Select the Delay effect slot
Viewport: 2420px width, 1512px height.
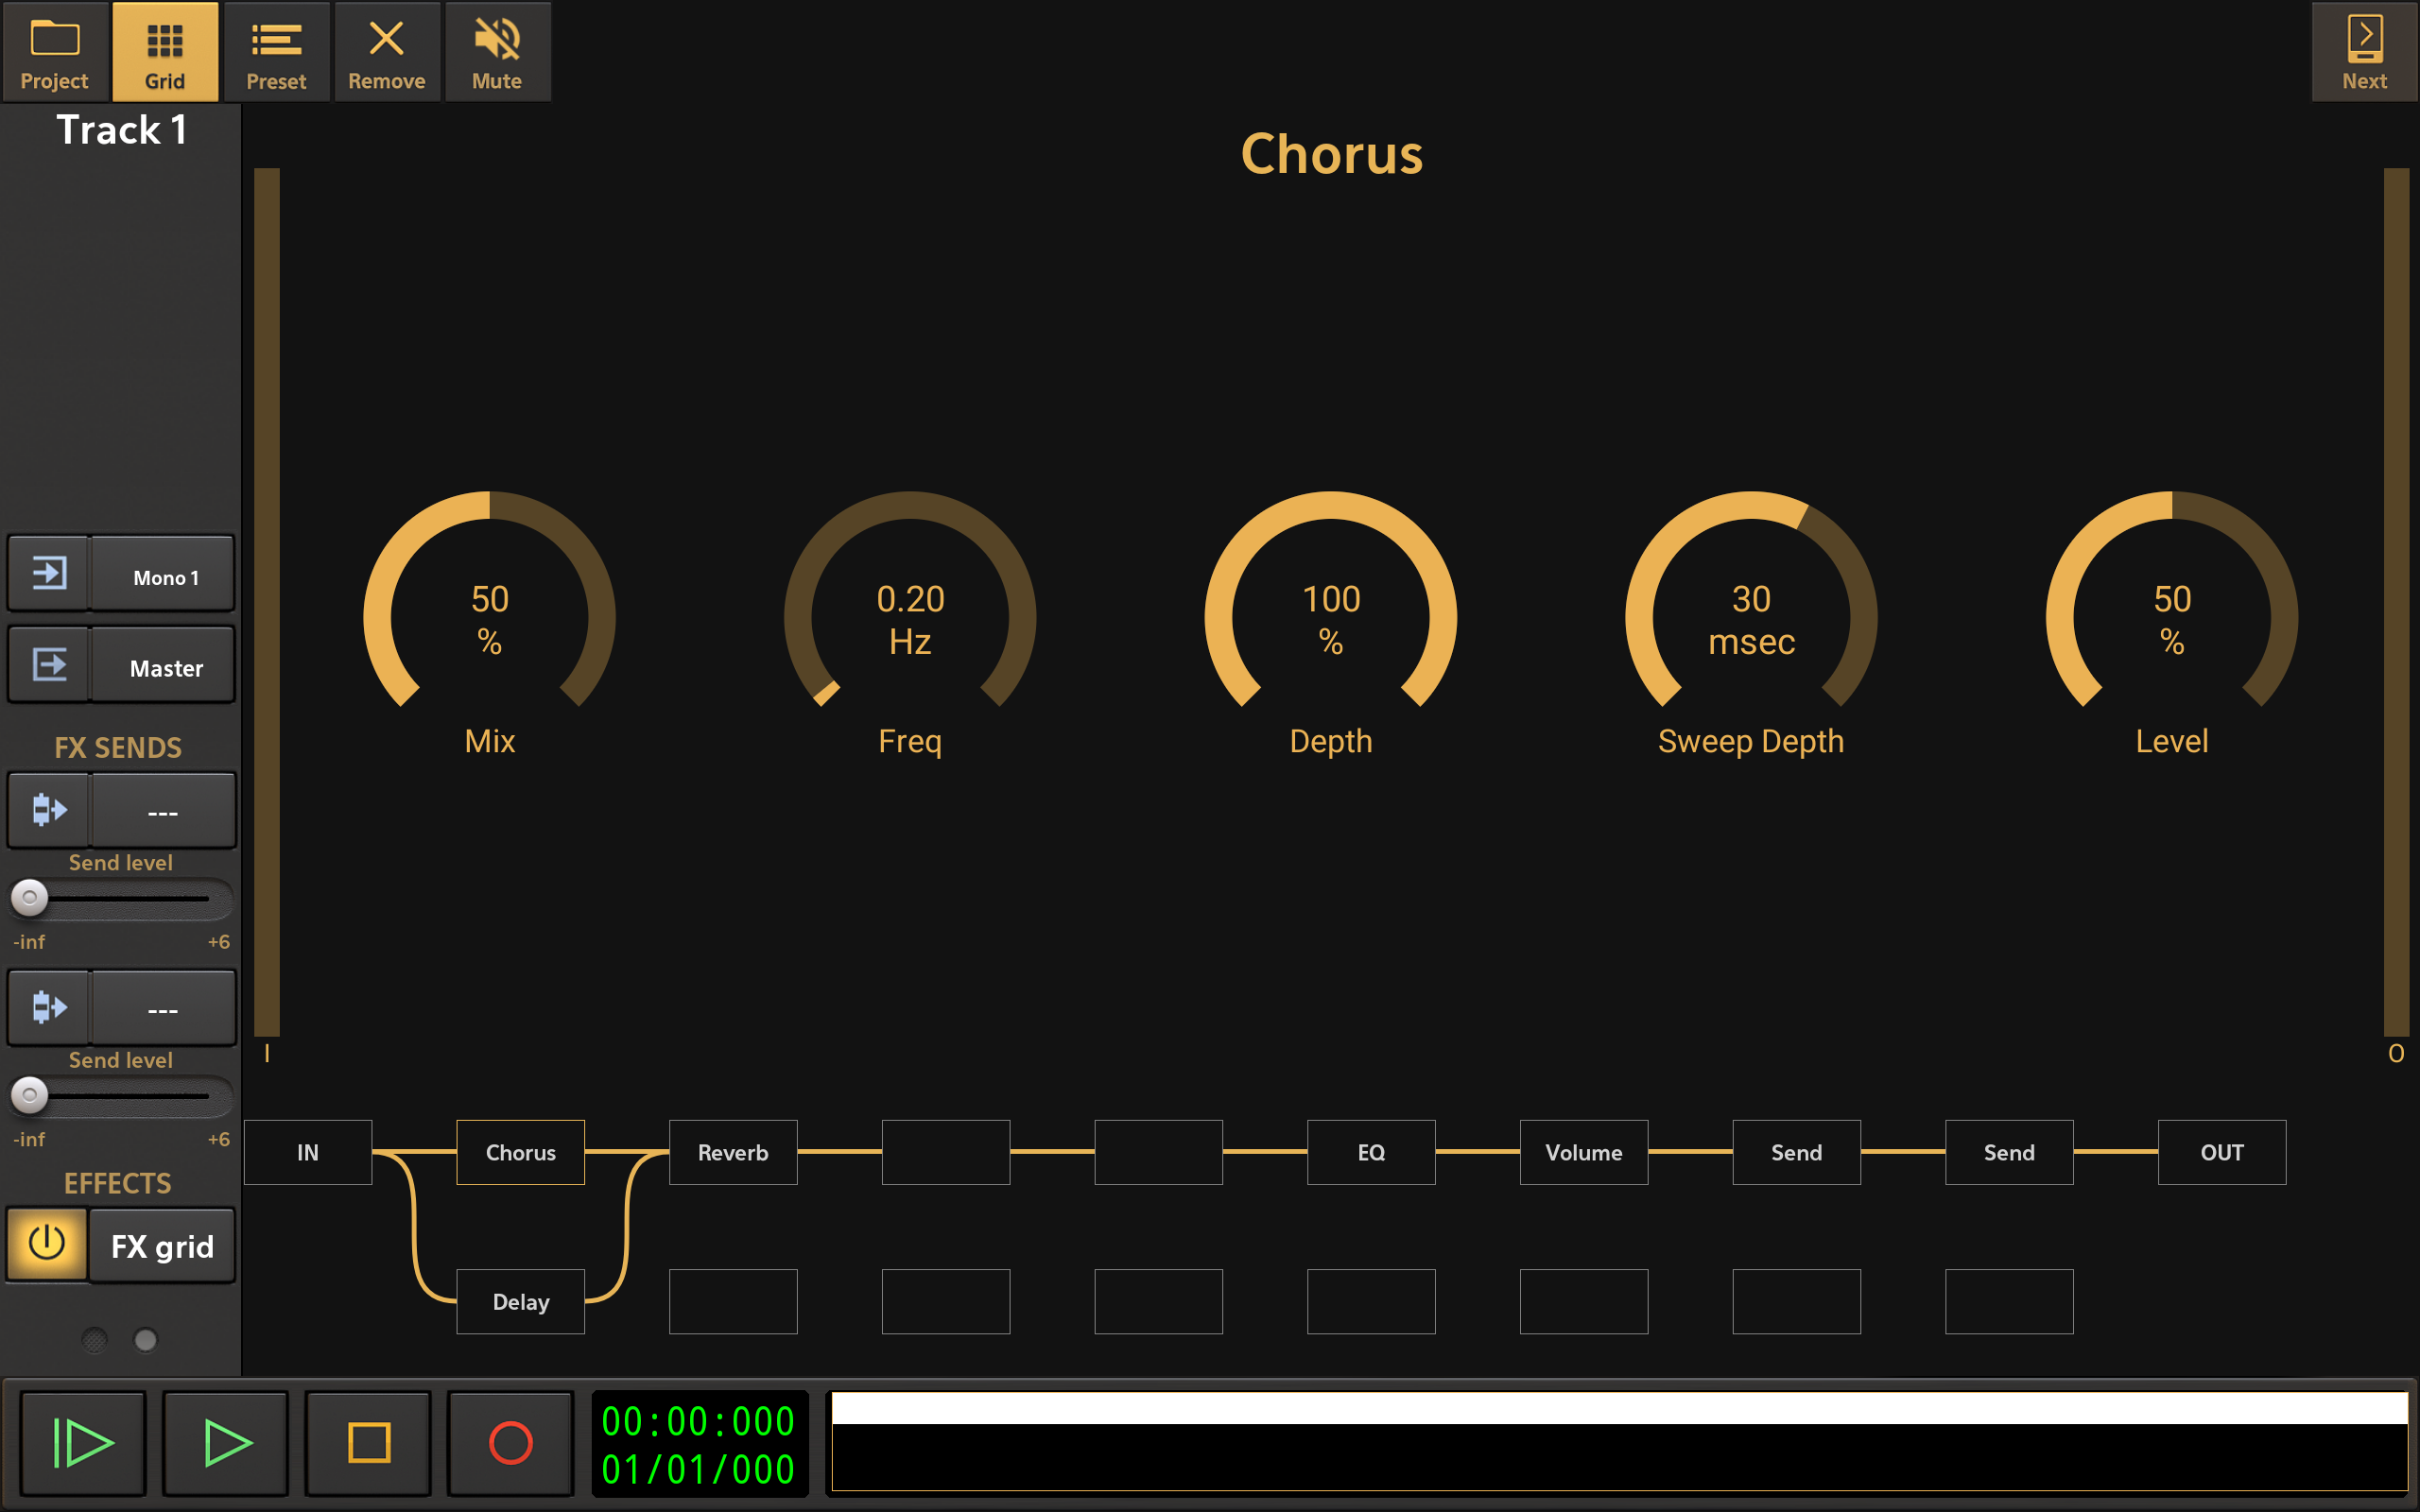coord(520,1301)
